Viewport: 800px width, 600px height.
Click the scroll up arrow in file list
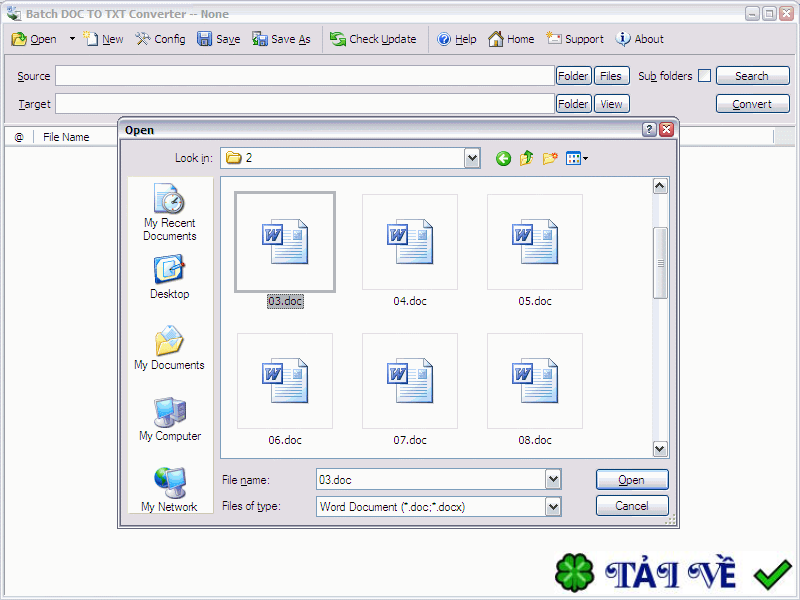click(x=660, y=186)
